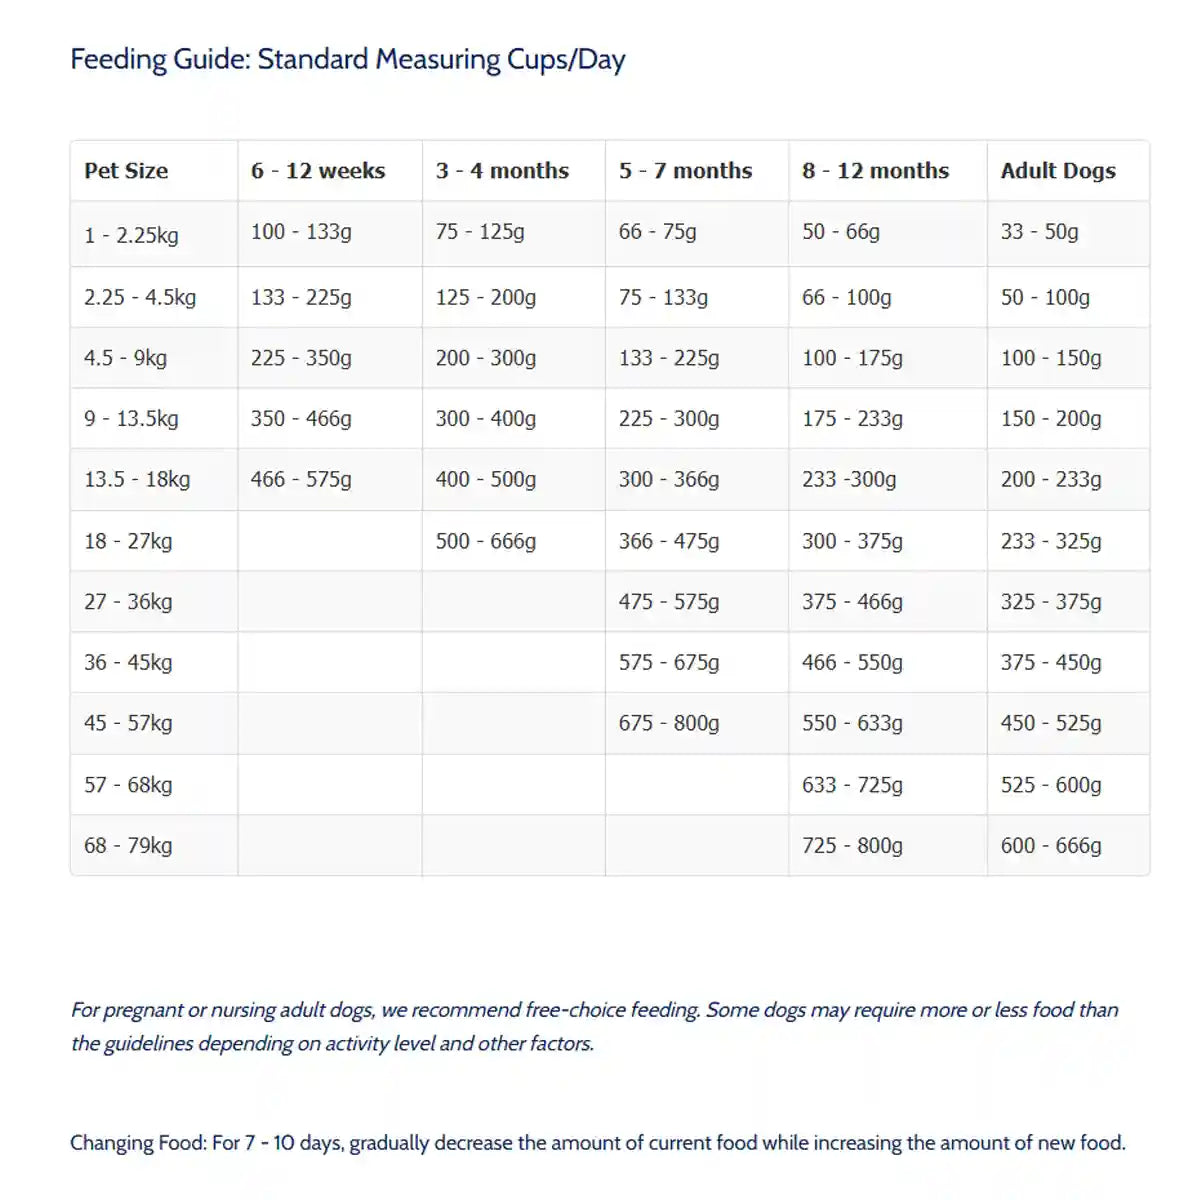Select the 3 - 4 months column header
Screen dimensions: 1200x1200
tap(502, 171)
